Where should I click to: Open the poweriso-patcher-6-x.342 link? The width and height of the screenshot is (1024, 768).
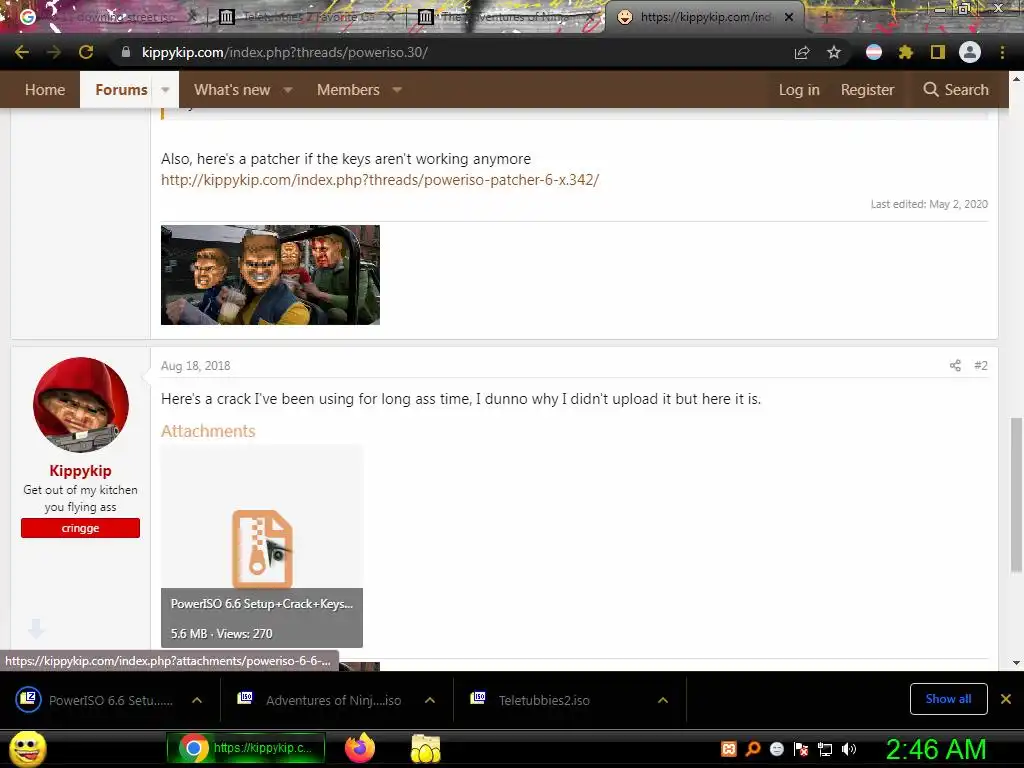click(x=380, y=180)
